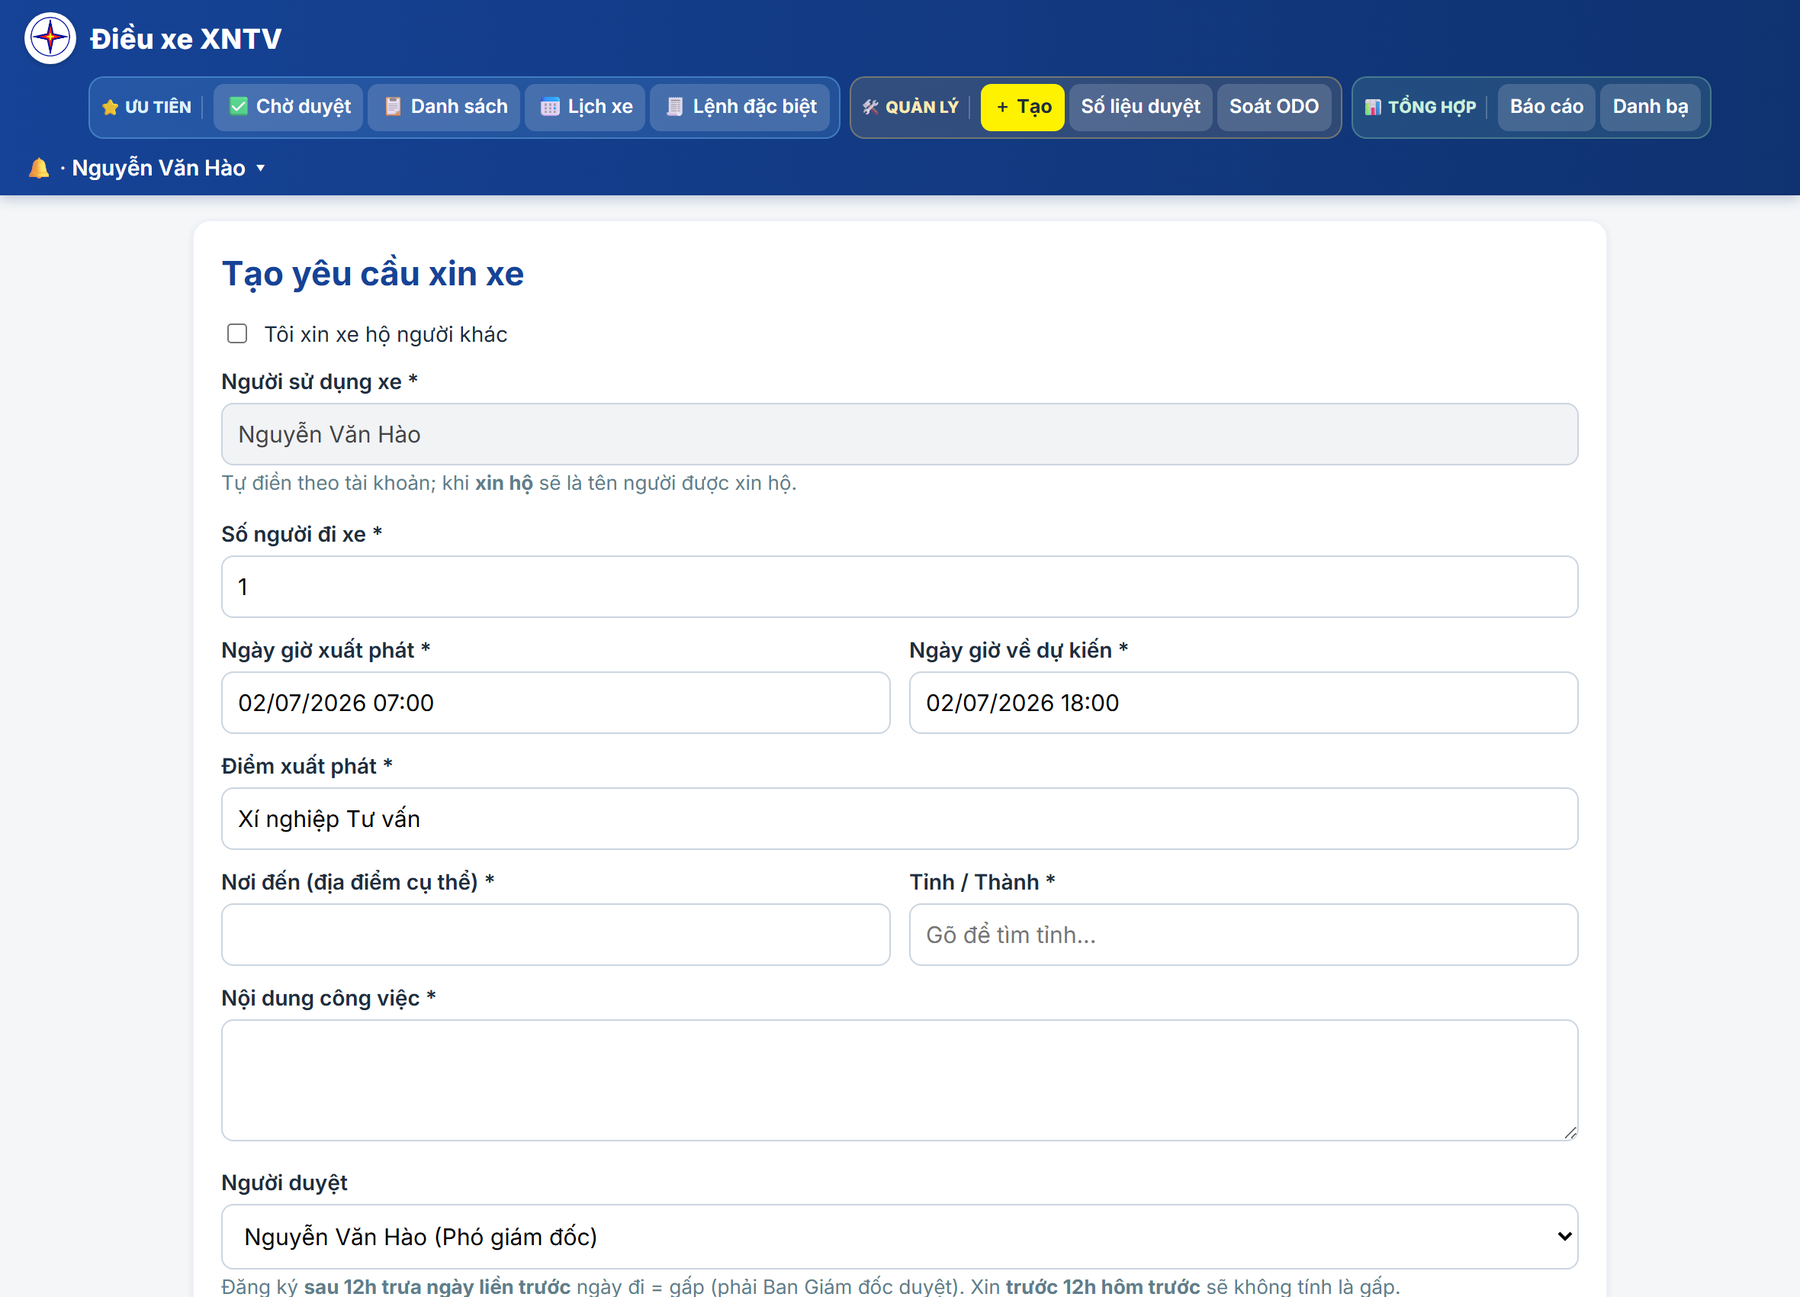Open the Chờ duyệt tab
Screen dimensions: 1800x1297
[x=289, y=107]
